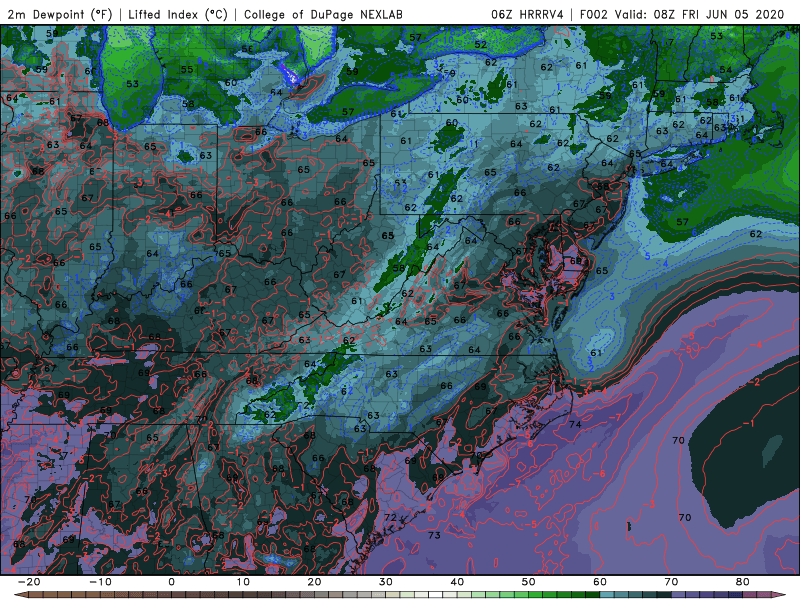800x600 pixels.
Task: Click the 70 label on the color scale
Action: (671, 582)
